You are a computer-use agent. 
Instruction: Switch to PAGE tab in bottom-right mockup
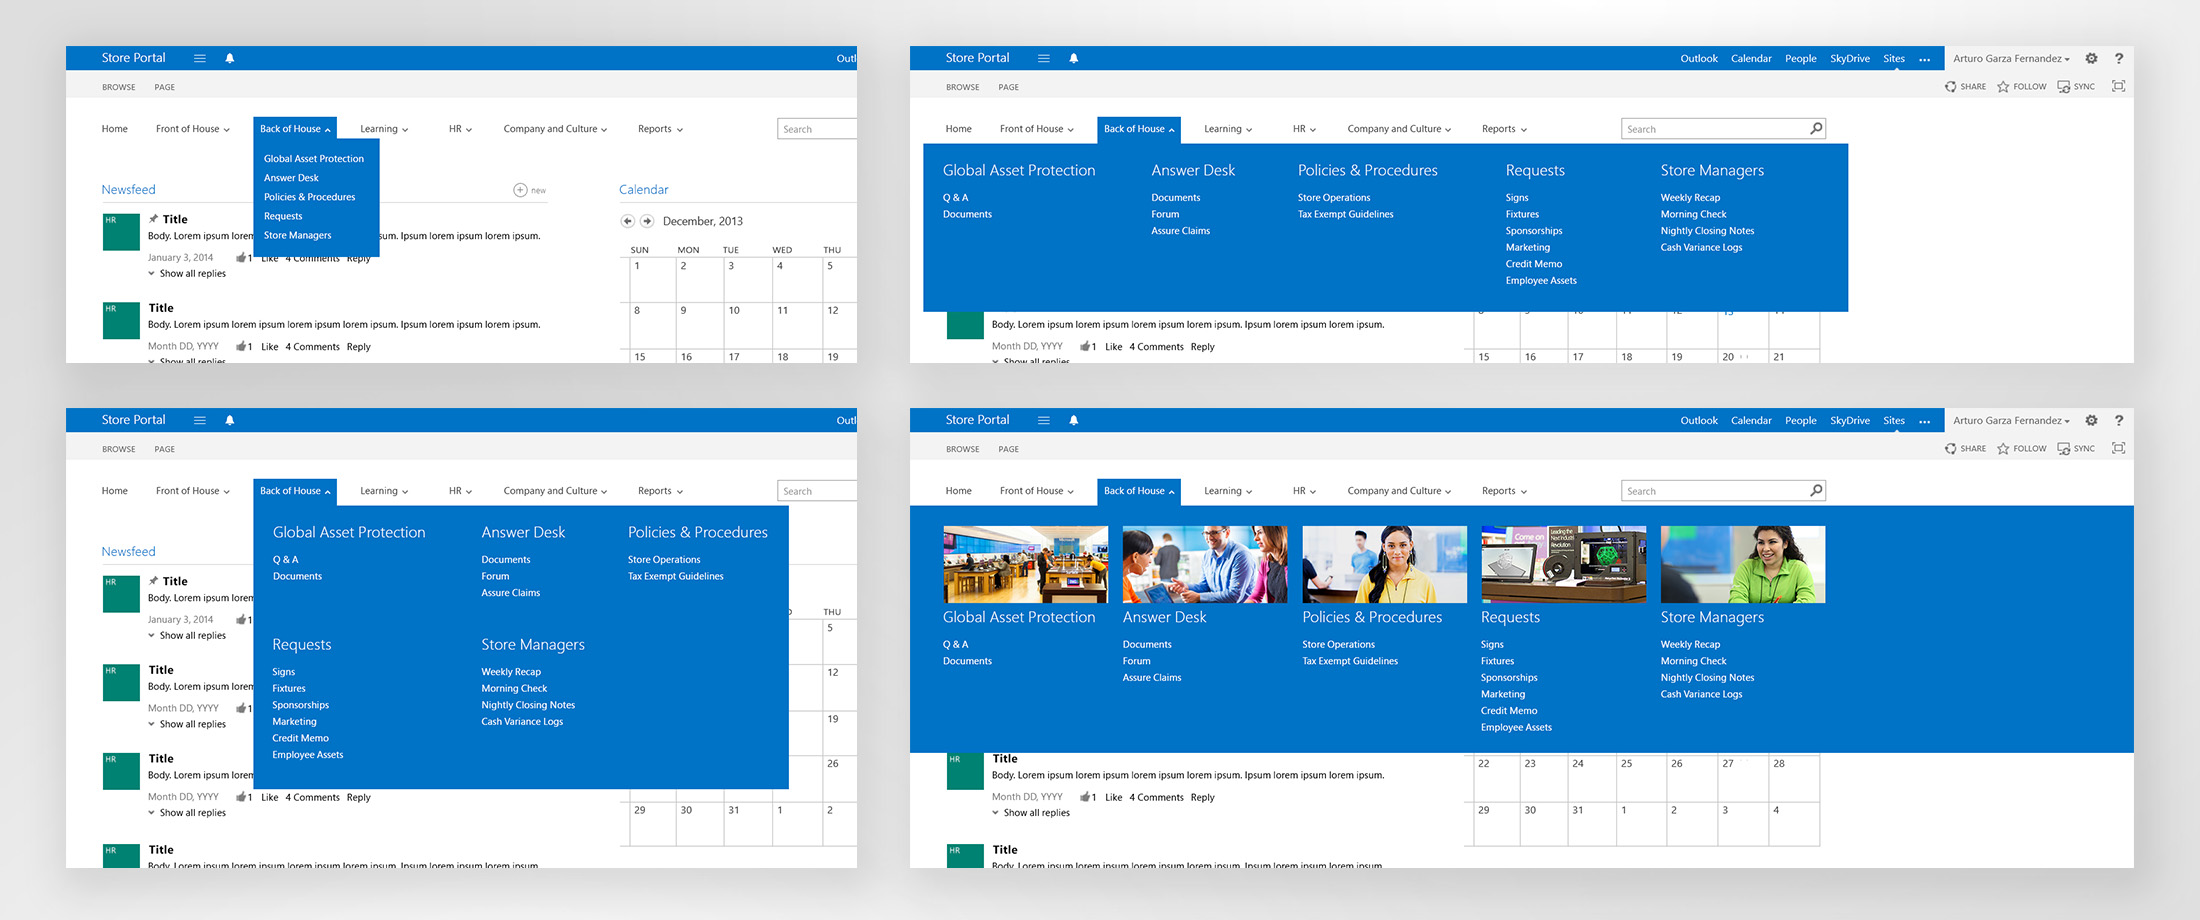click(x=1009, y=449)
